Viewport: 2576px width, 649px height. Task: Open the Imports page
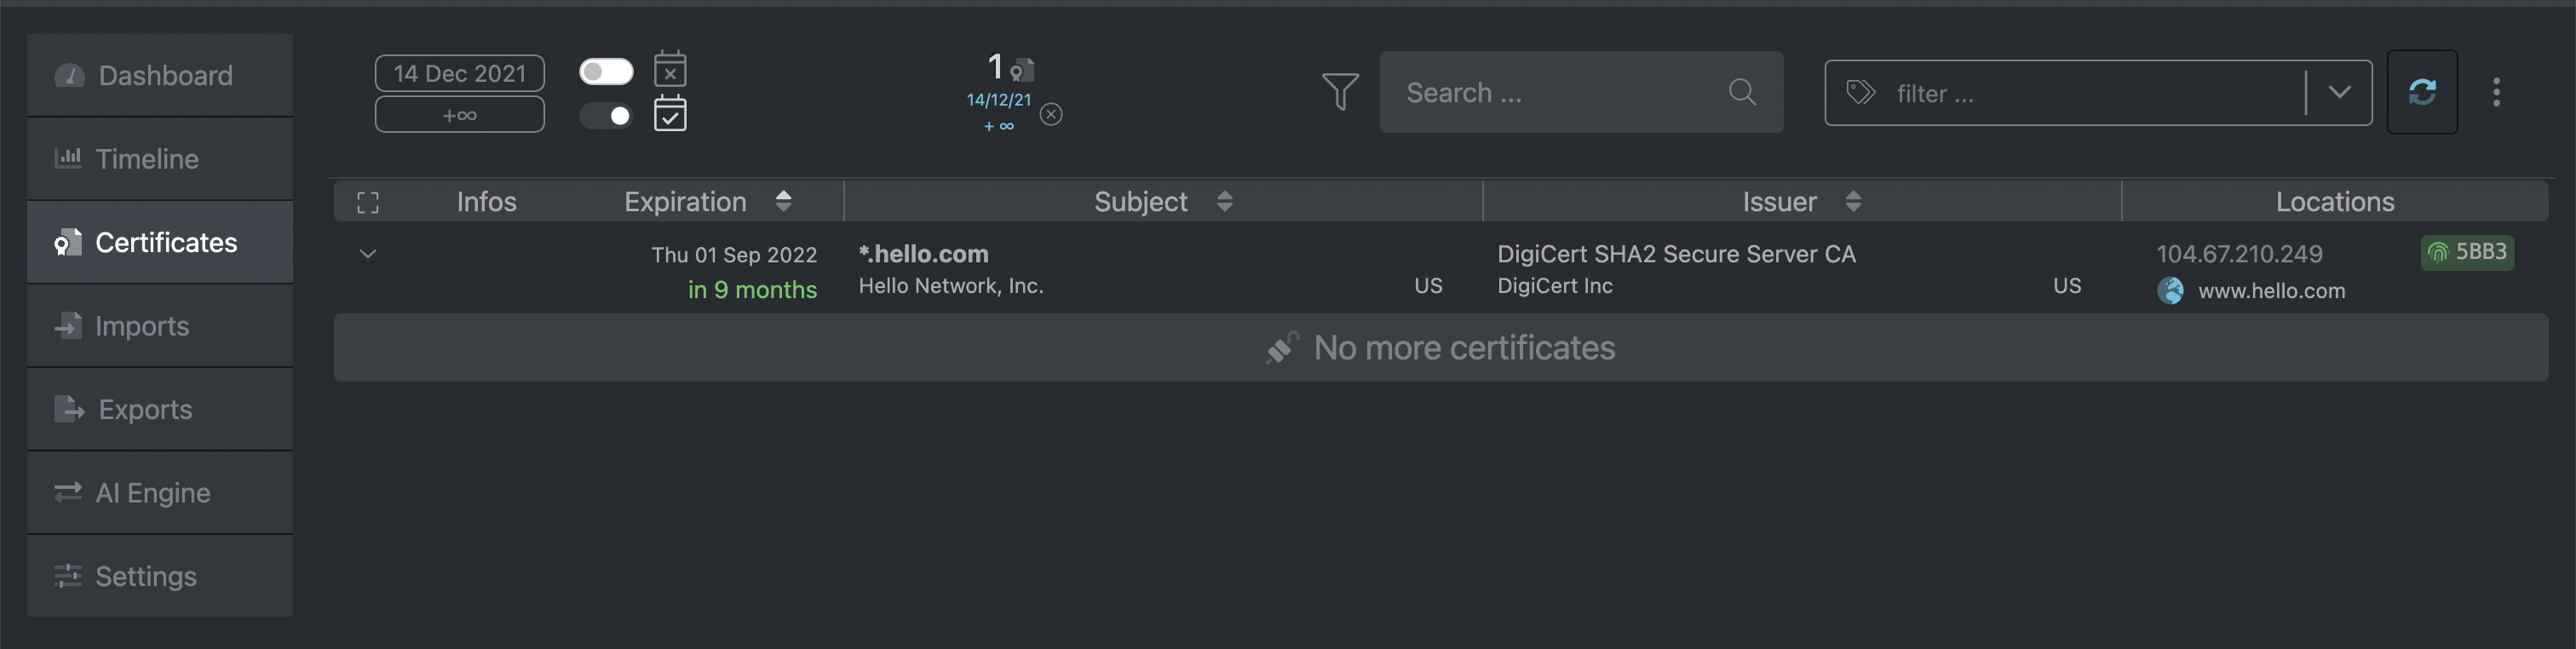[x=160, y=326]
